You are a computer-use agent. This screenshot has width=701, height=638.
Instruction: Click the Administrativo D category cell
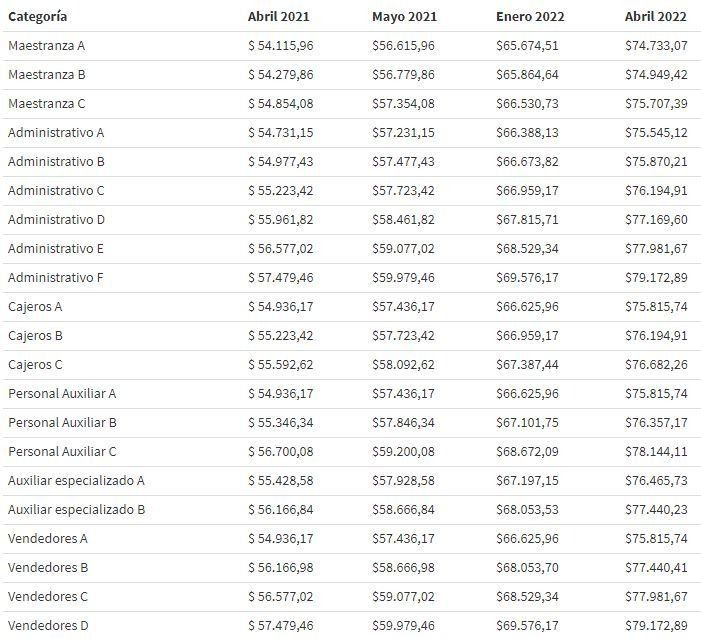(57, 220)
